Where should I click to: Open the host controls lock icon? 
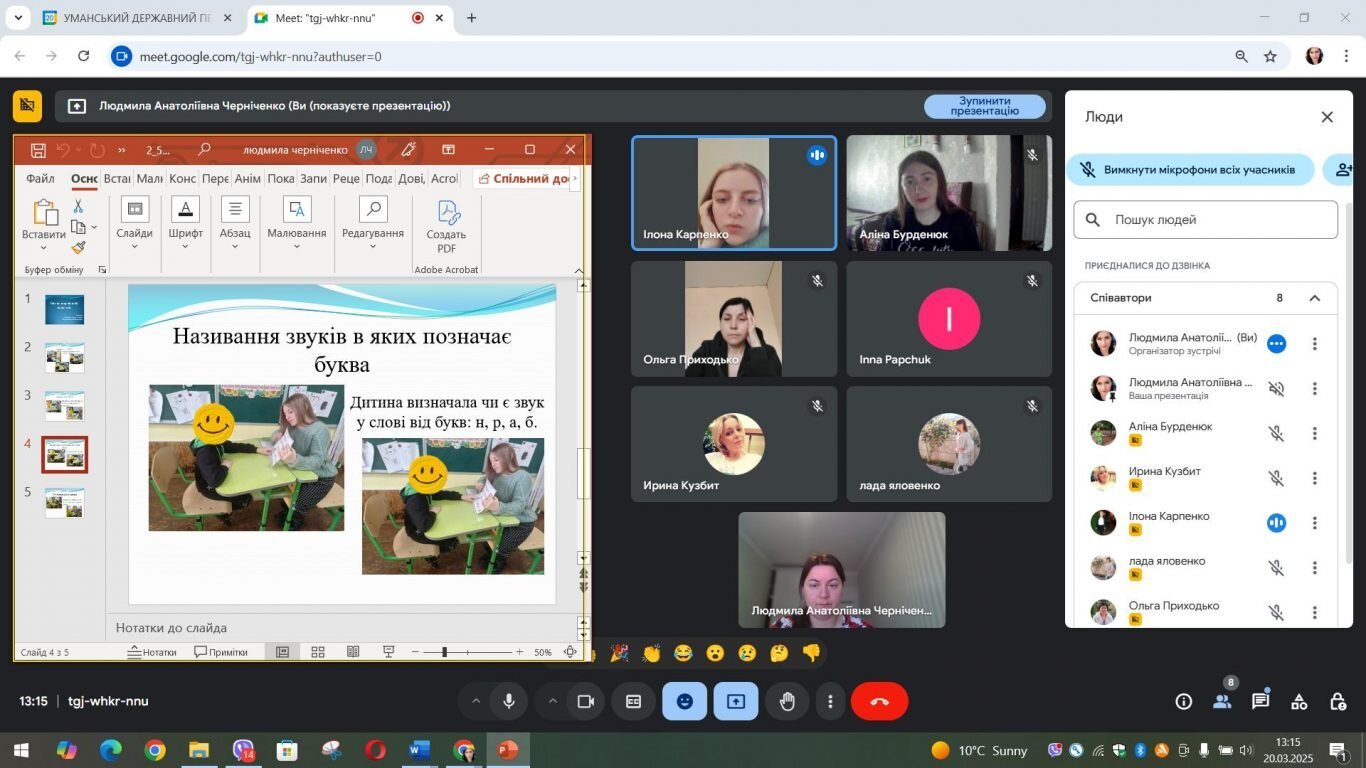(1337, 701)
